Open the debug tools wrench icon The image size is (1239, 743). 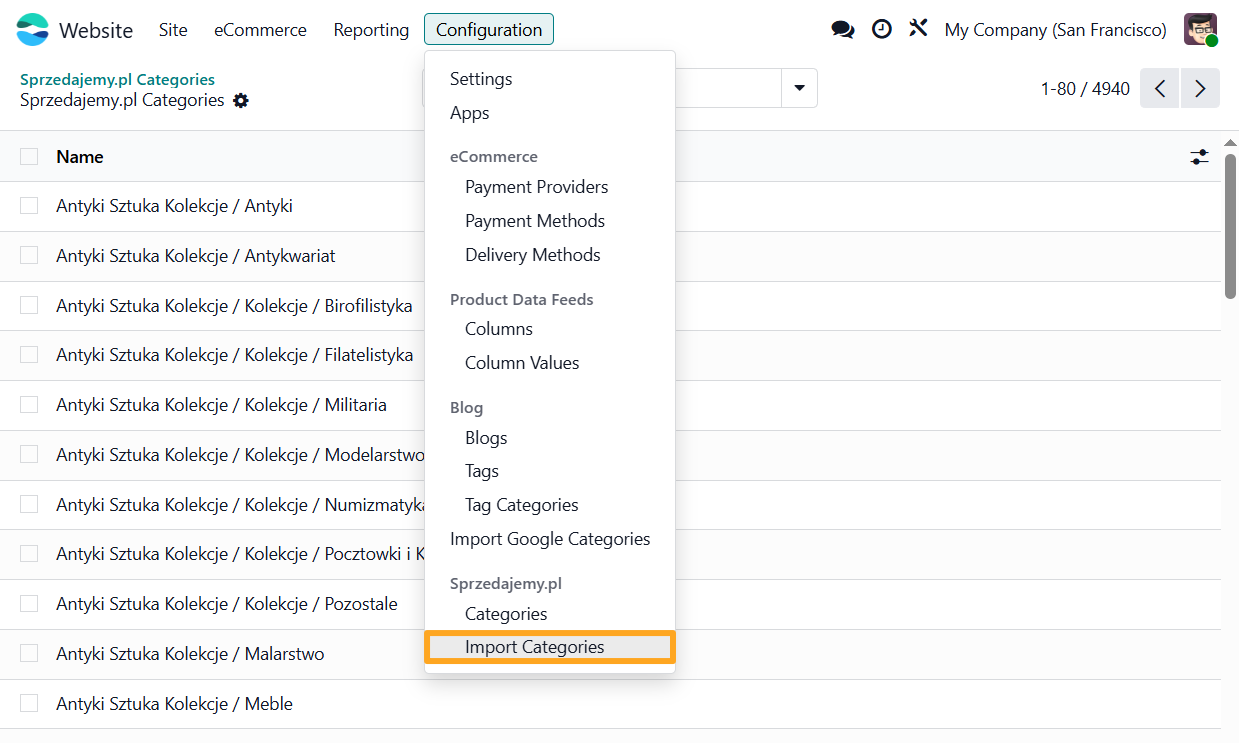918,28
